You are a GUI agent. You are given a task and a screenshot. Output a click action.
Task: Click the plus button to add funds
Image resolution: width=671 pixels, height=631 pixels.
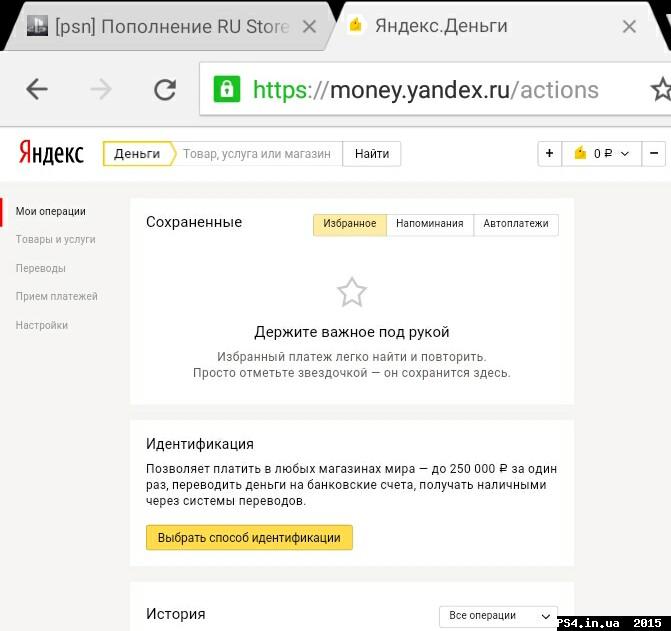point(549,153)
